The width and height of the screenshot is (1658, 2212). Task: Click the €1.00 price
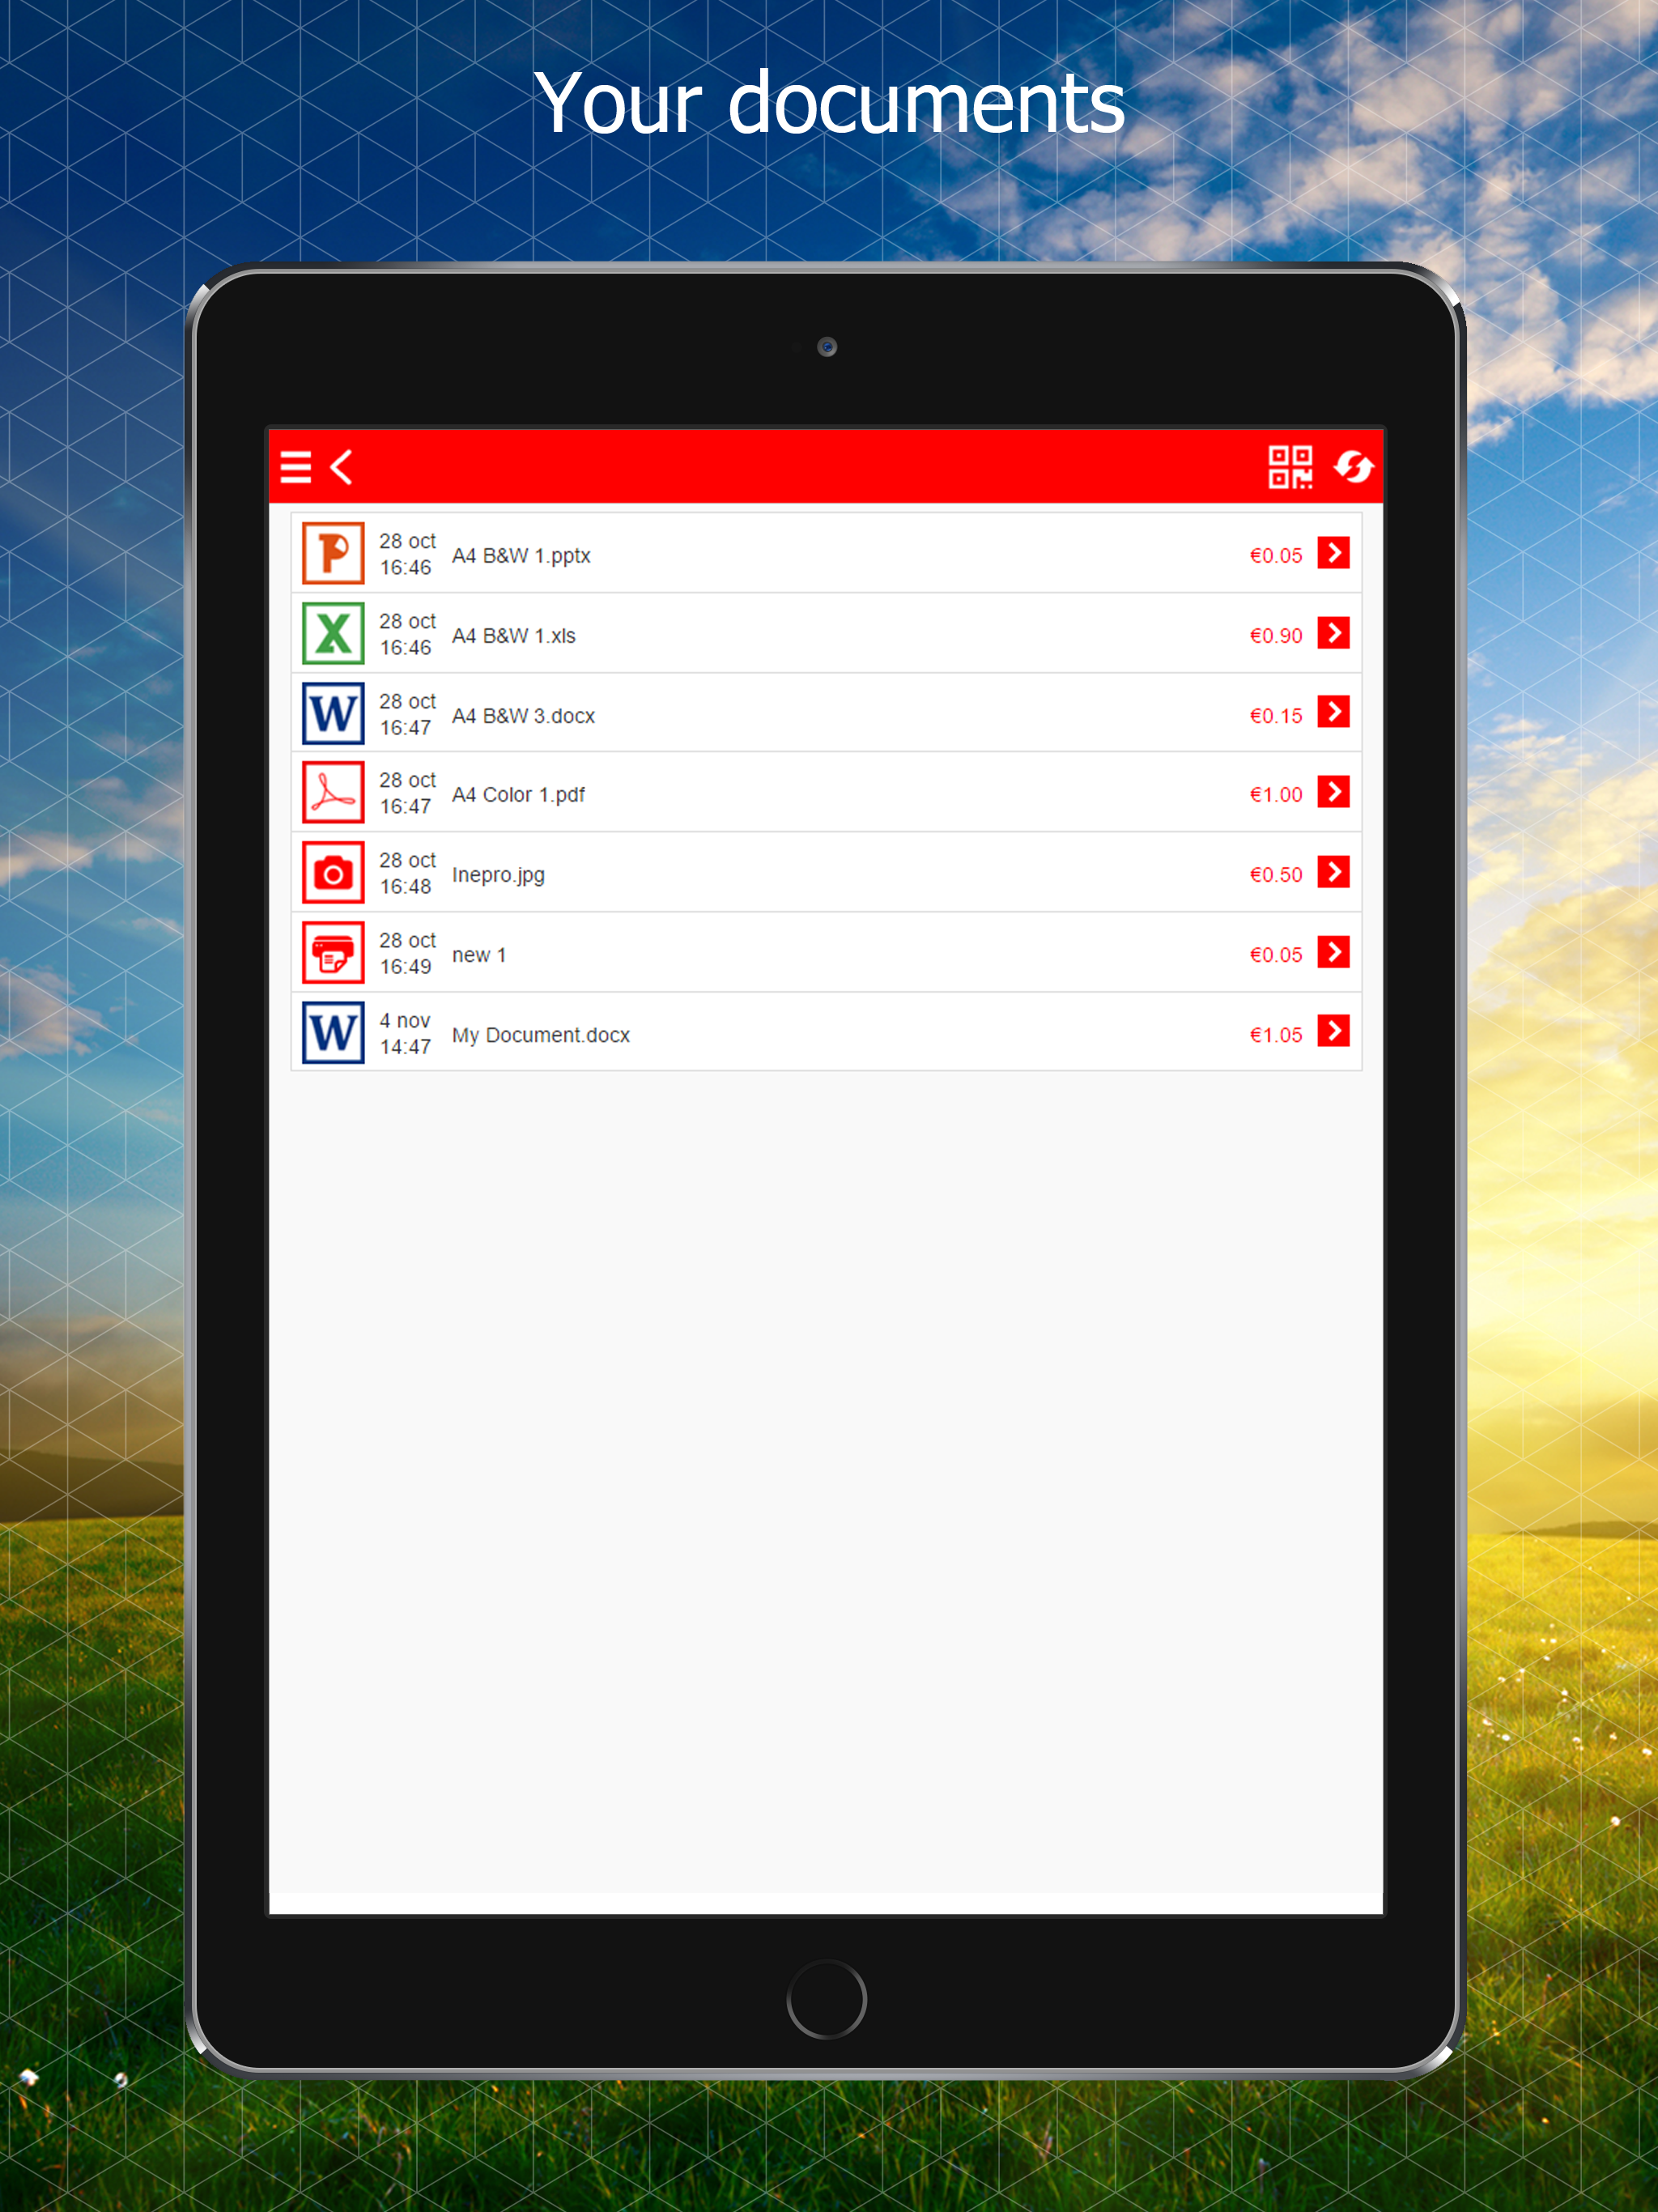pyautogui.click(x=1276, y=795)
